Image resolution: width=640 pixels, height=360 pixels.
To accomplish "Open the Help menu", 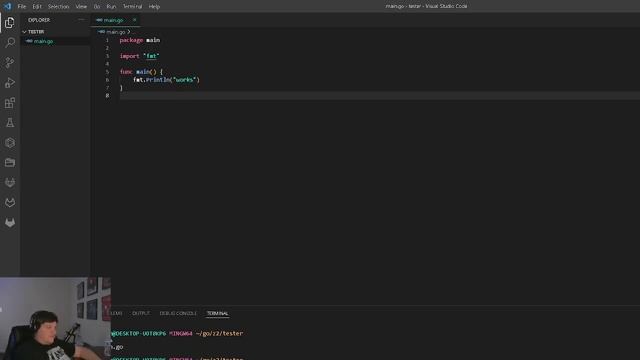I will [154, 7].
